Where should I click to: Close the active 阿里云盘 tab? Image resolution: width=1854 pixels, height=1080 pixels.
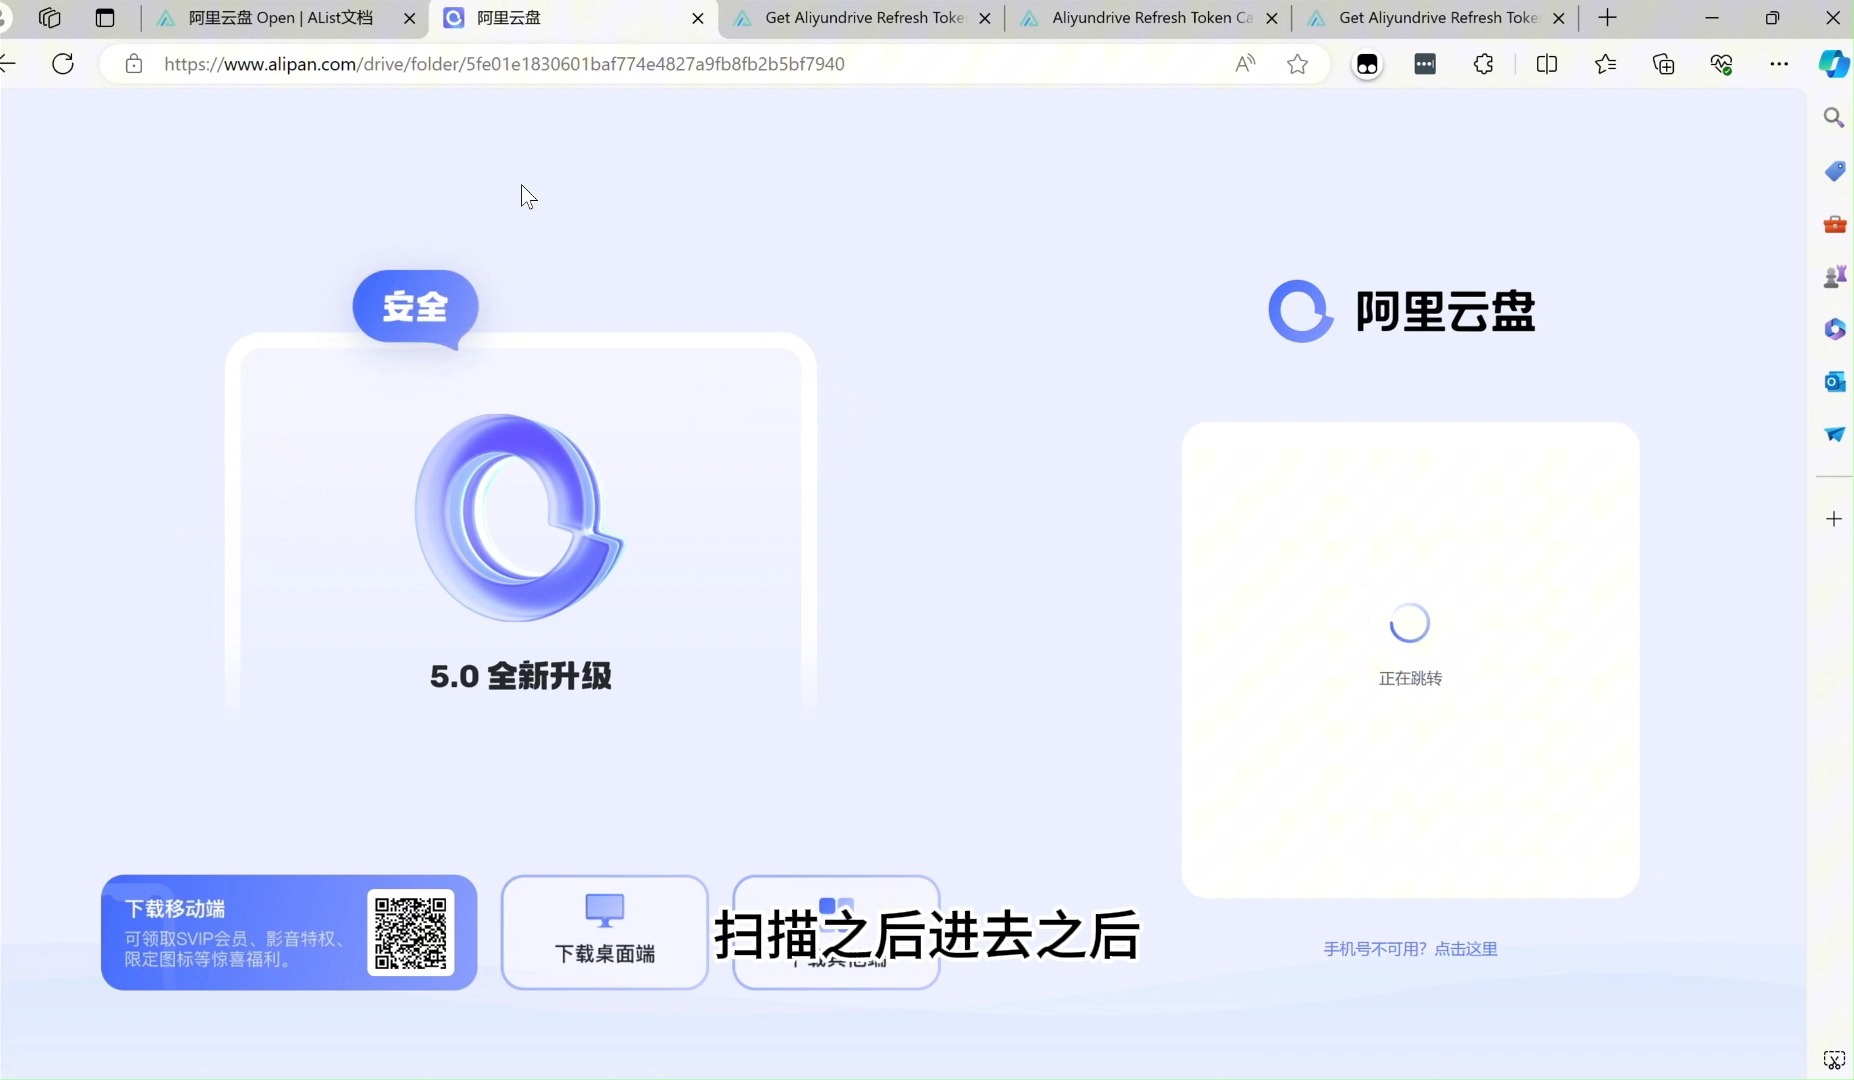[698, 18]
